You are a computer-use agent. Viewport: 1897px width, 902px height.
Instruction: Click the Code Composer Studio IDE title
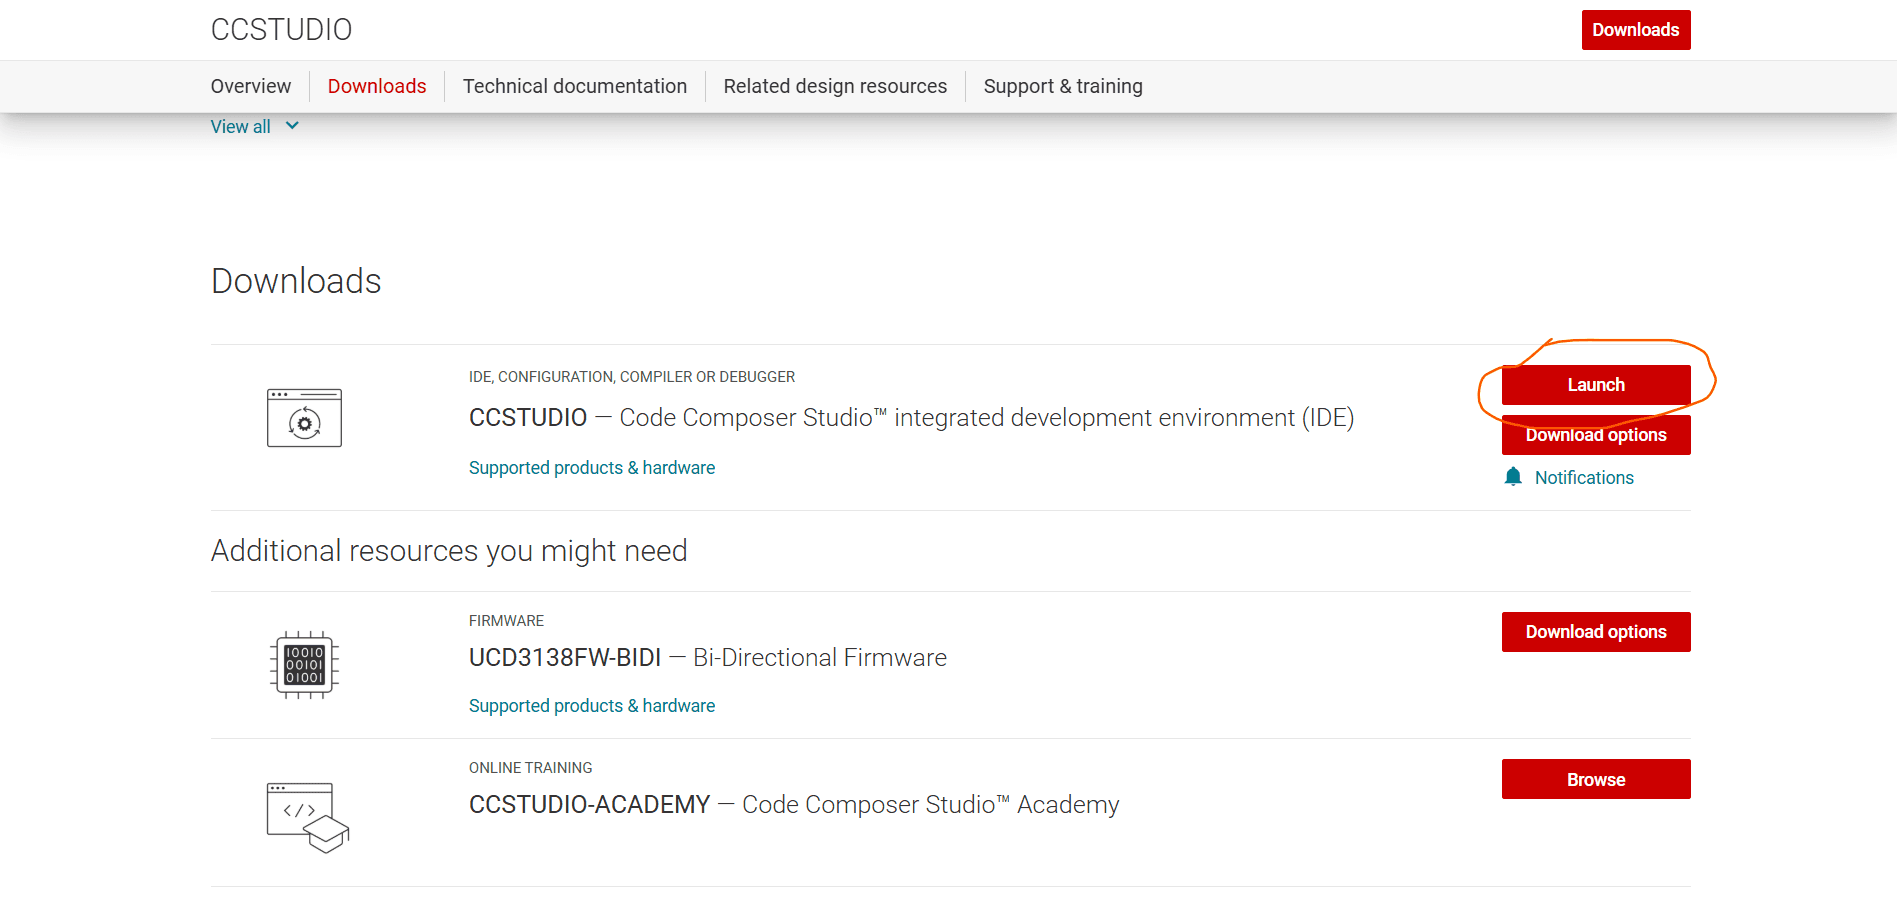pos(911,418)
